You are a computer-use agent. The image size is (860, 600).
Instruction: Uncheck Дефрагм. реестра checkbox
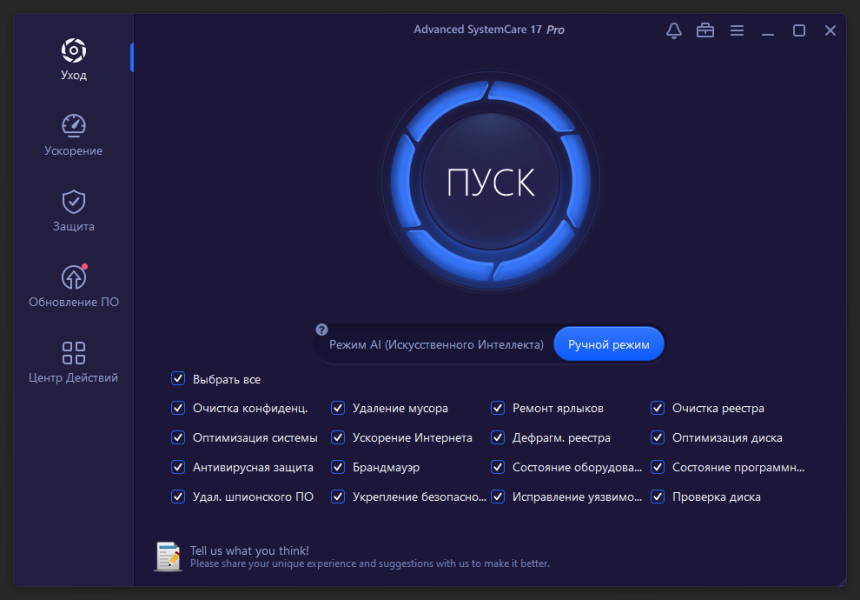497,438
